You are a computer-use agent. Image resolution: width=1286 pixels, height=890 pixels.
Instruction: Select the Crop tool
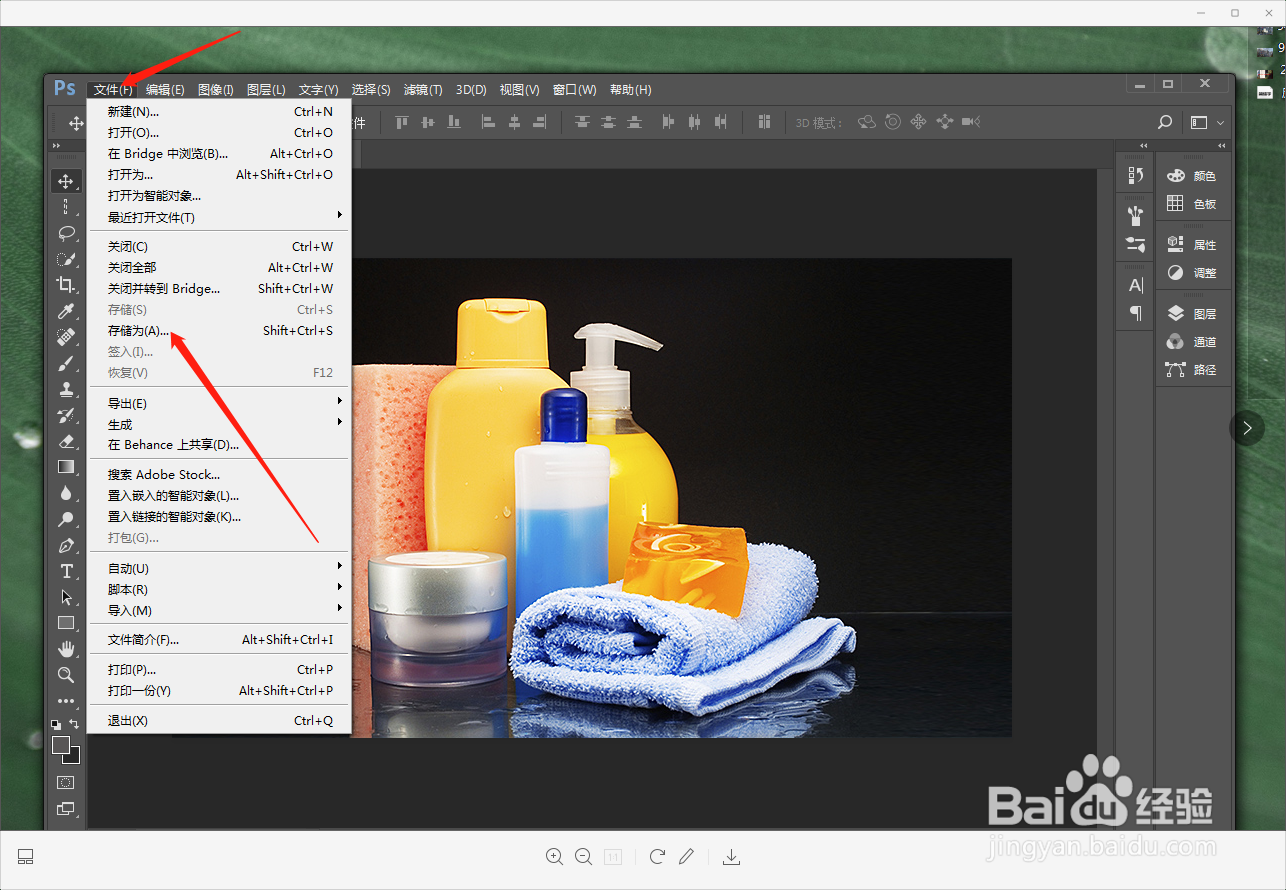point(66,285)
